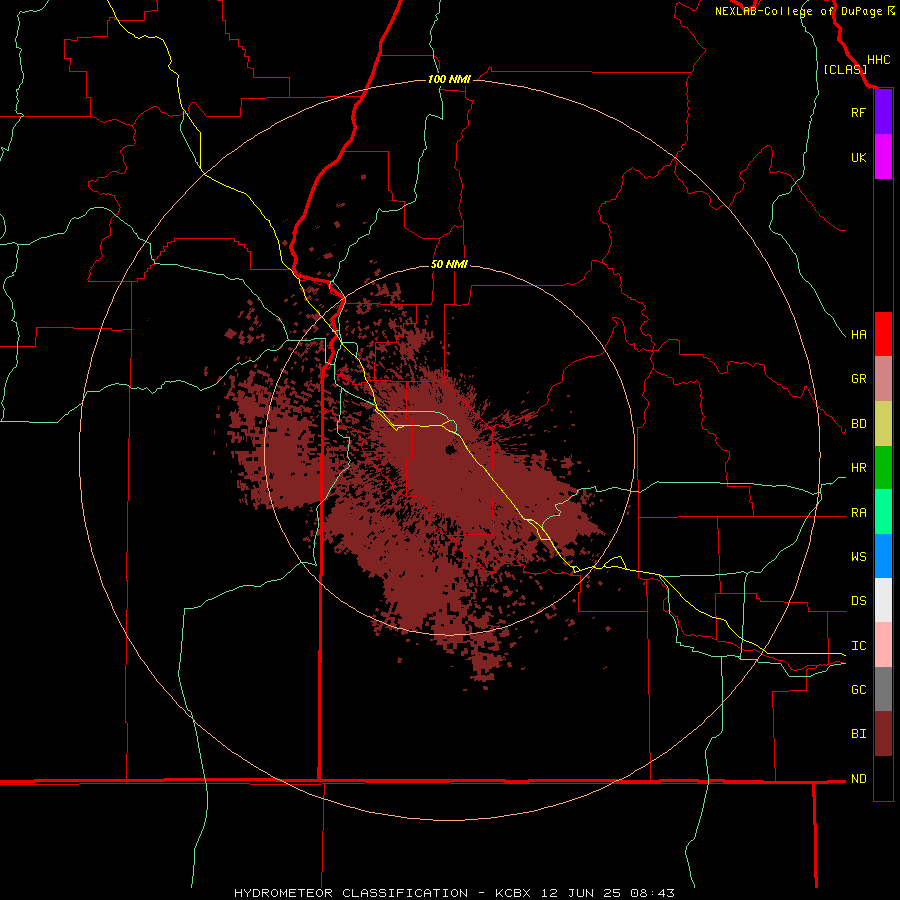Screen dimensions: 900x900
Task: Click the KCBX radar site identifier
Action: [512, 893]
